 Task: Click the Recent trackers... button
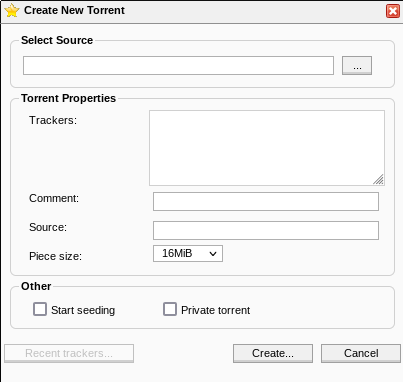[69, 353]
